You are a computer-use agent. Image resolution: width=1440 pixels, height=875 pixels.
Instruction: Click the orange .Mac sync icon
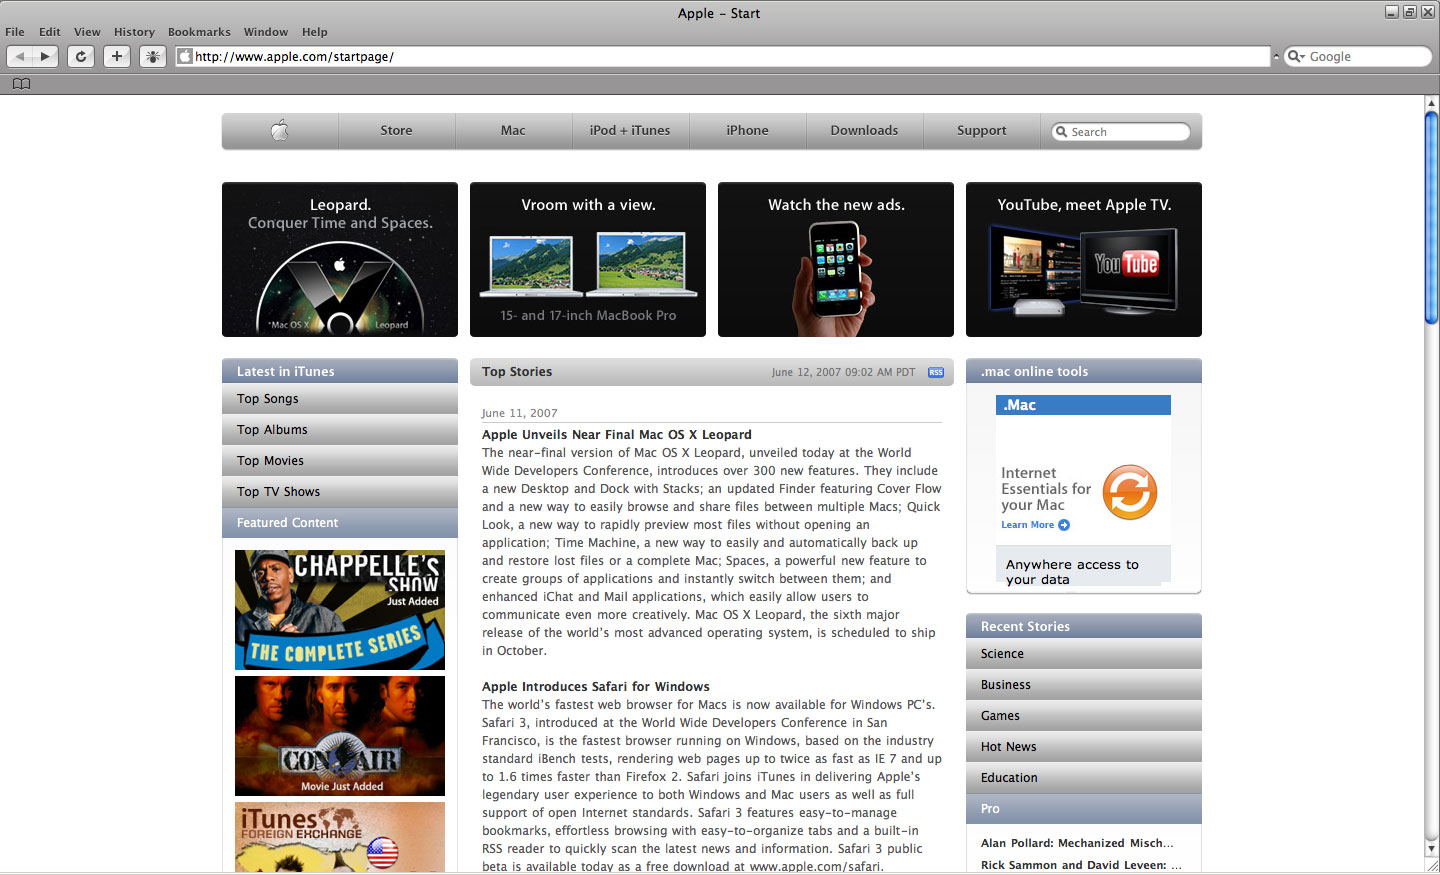tap(1130, 492)
